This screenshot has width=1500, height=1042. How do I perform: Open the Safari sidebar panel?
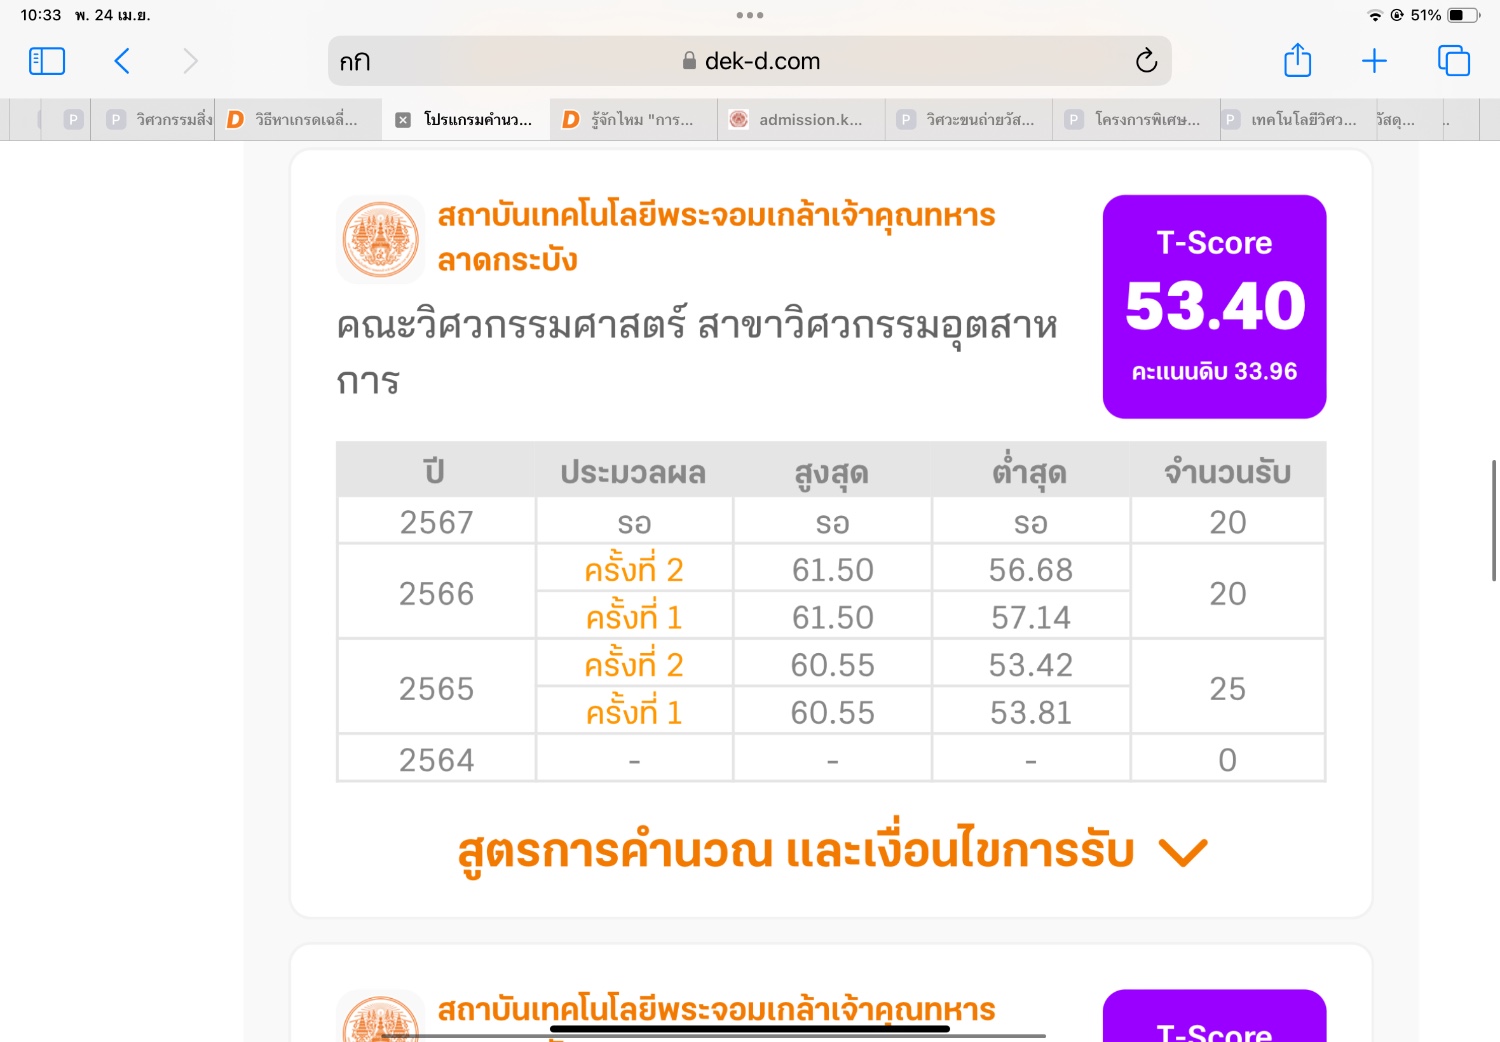(47, 61)
